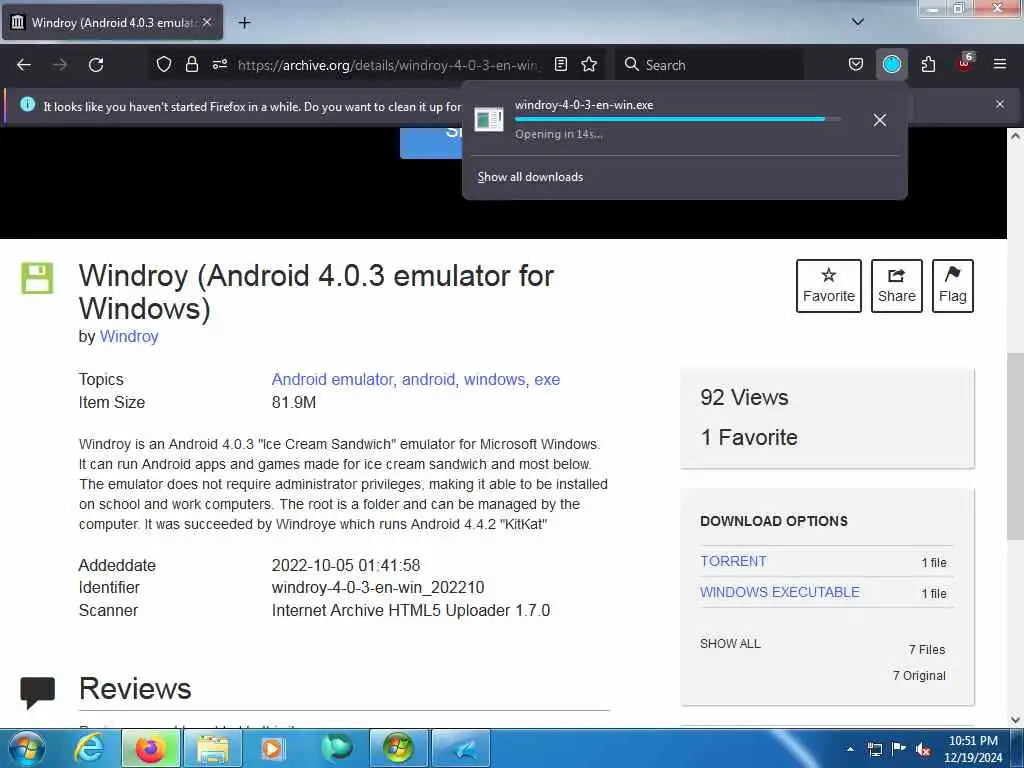Show all download files
The width and height of the screenshot is (1024, 768).
coord(730,644)
